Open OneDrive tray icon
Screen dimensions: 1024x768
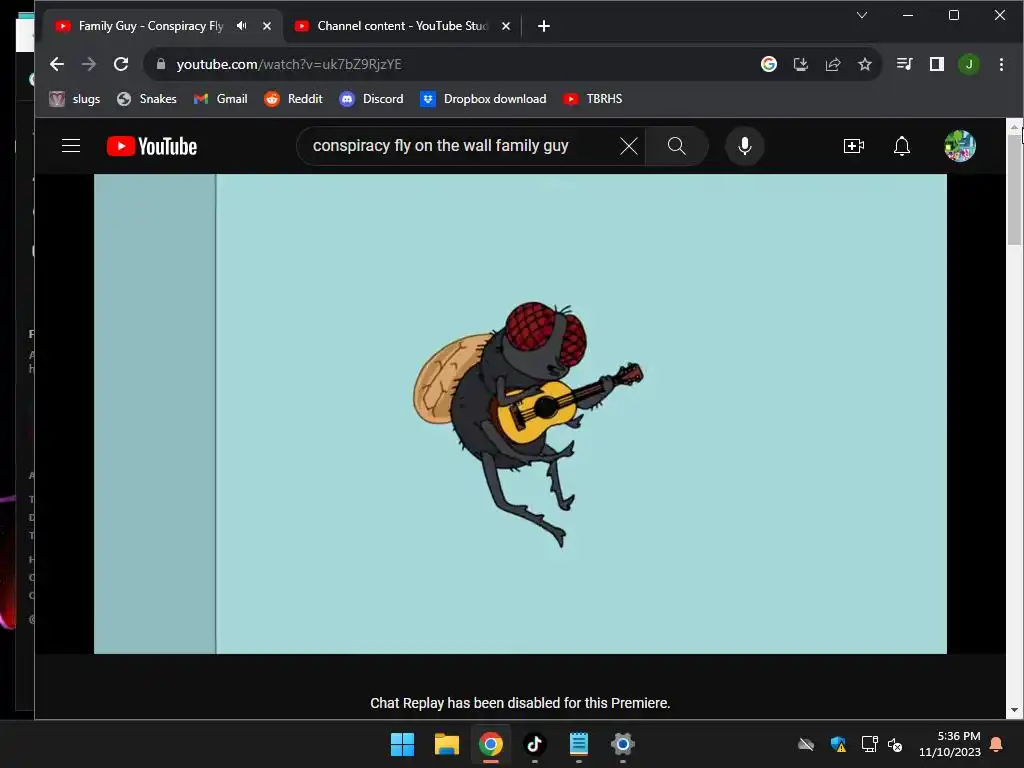(806, 744)
